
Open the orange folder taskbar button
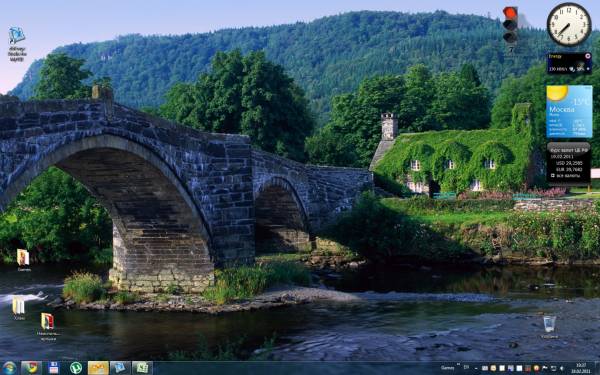coord(98,368)
